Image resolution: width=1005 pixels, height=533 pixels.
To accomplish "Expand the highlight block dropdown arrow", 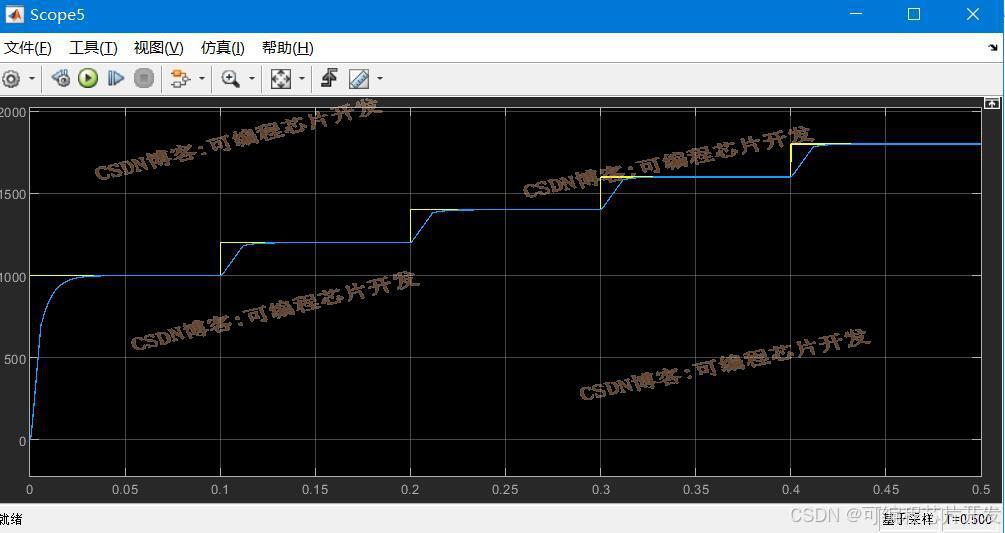I will click(x=202, y=79).
